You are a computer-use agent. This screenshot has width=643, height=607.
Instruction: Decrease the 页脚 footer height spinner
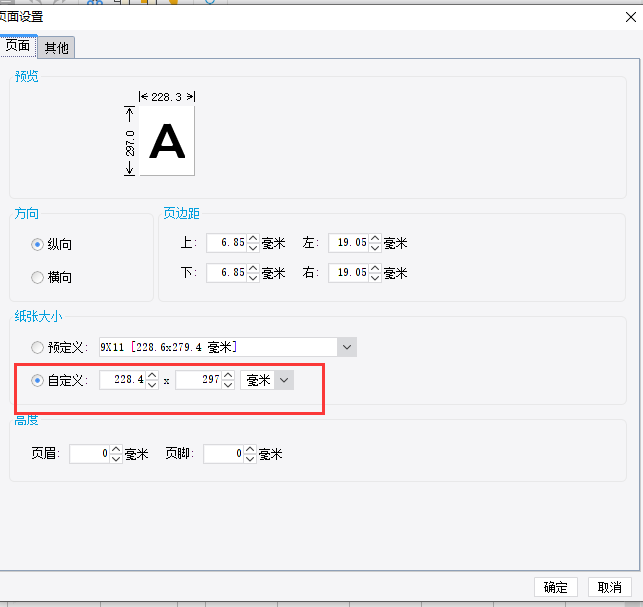[x=250, y=459]
